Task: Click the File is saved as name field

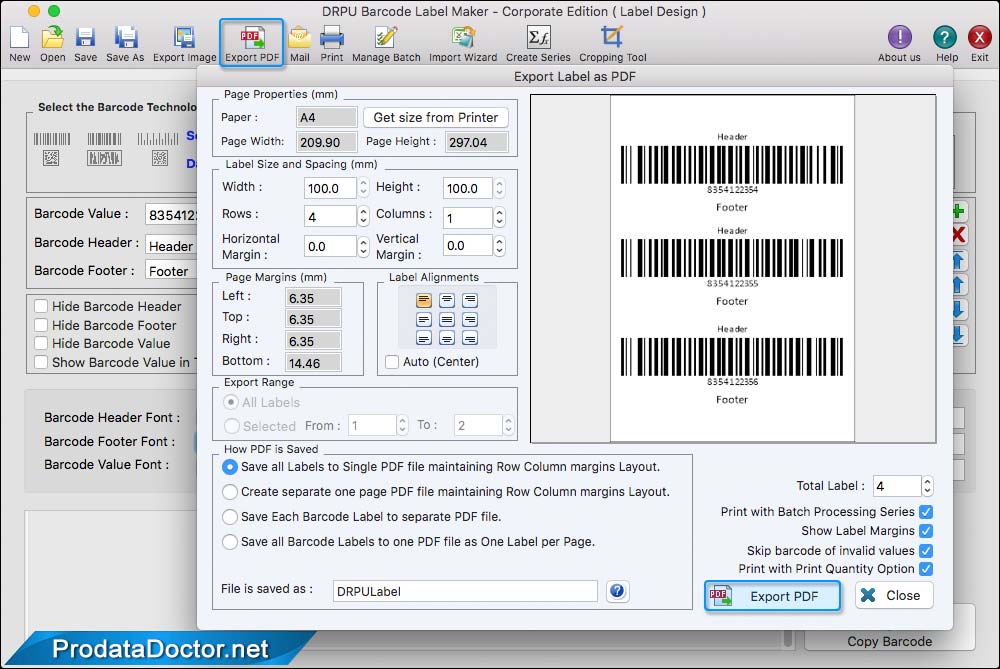Action: point(465,591)
